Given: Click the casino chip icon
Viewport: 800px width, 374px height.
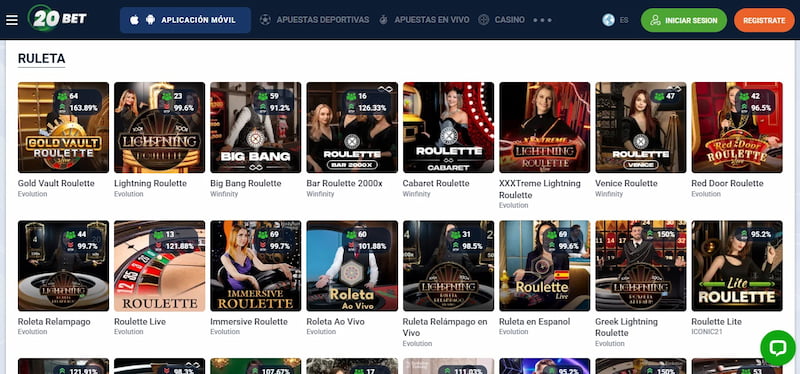Looking at the screenshot, I should [484, 20].
